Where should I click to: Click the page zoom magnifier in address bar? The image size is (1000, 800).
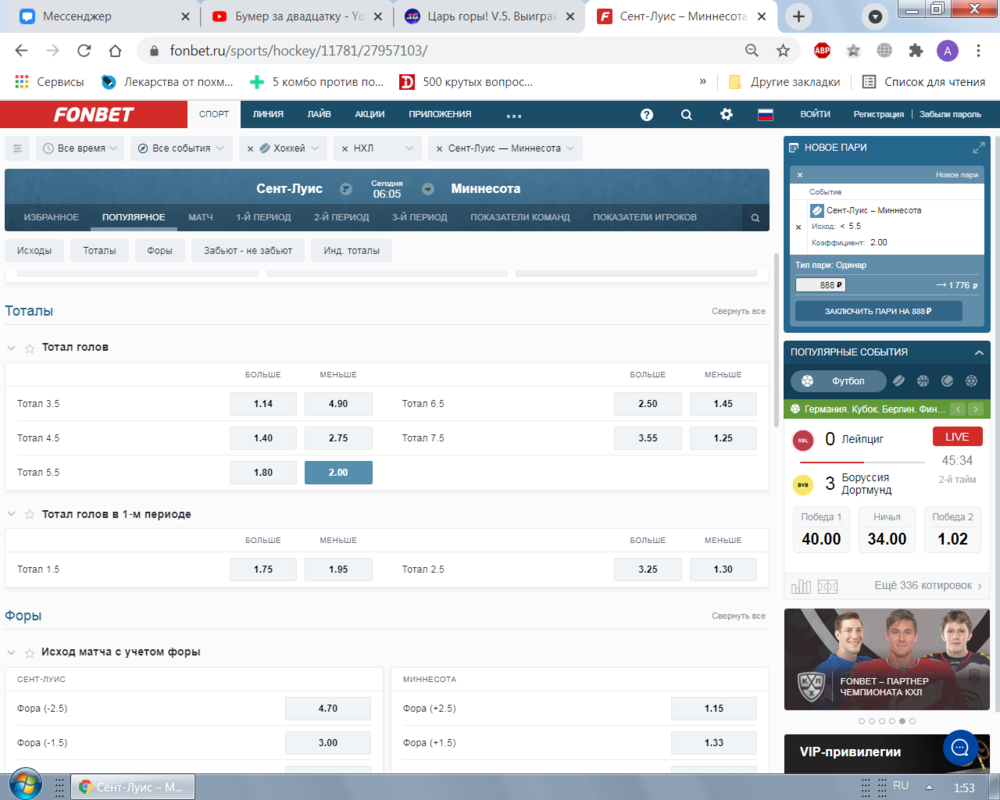pyautogui.click(x=752, y=50)
